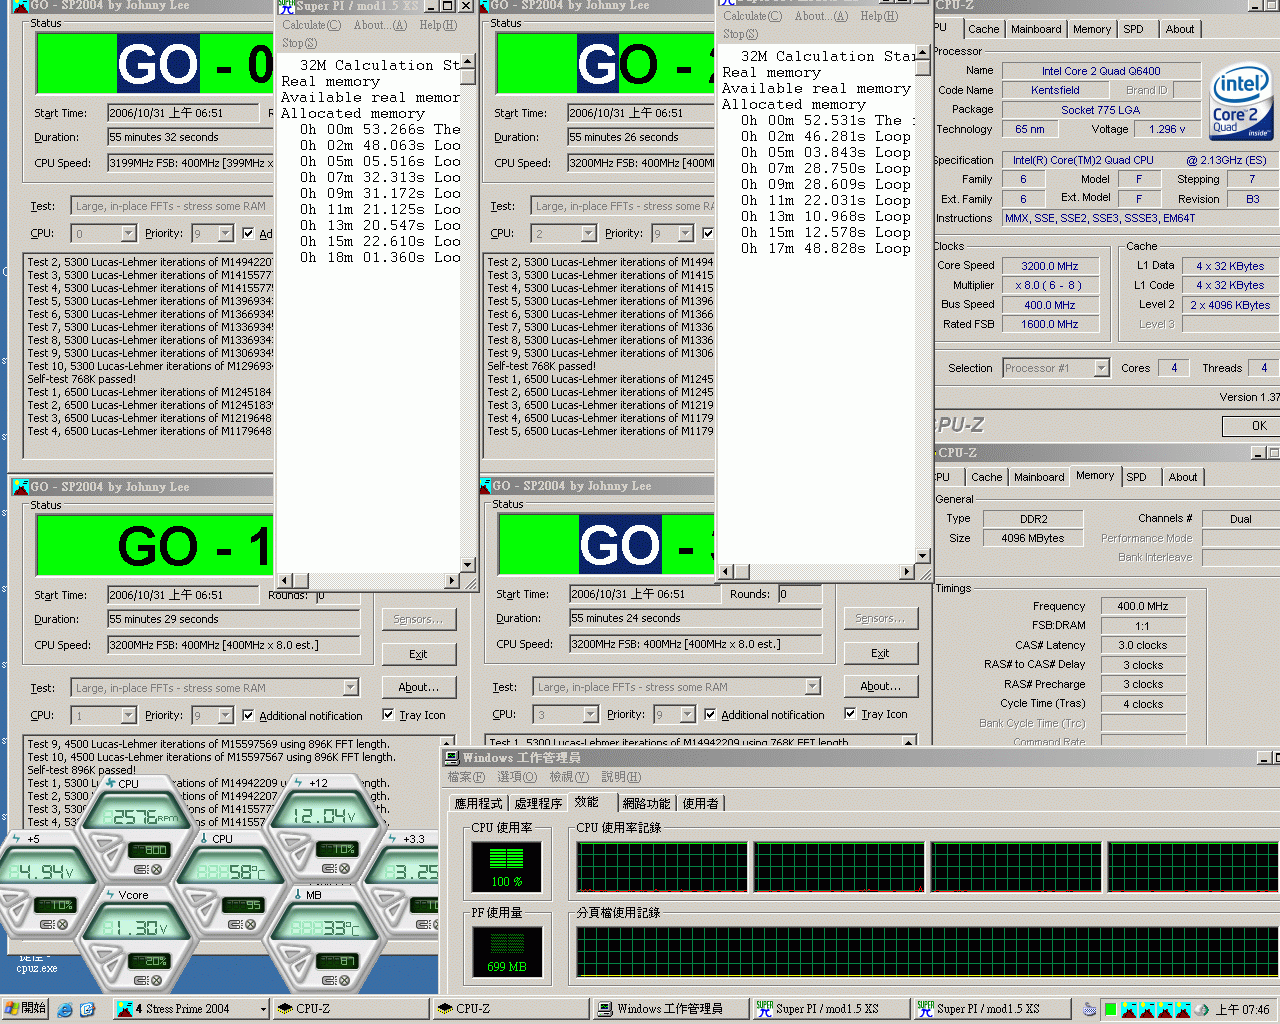This screenshot has height=1024, width=1280.
Task: Open the settings icon on the +5 voltage gauge
Action: point(46,924)
